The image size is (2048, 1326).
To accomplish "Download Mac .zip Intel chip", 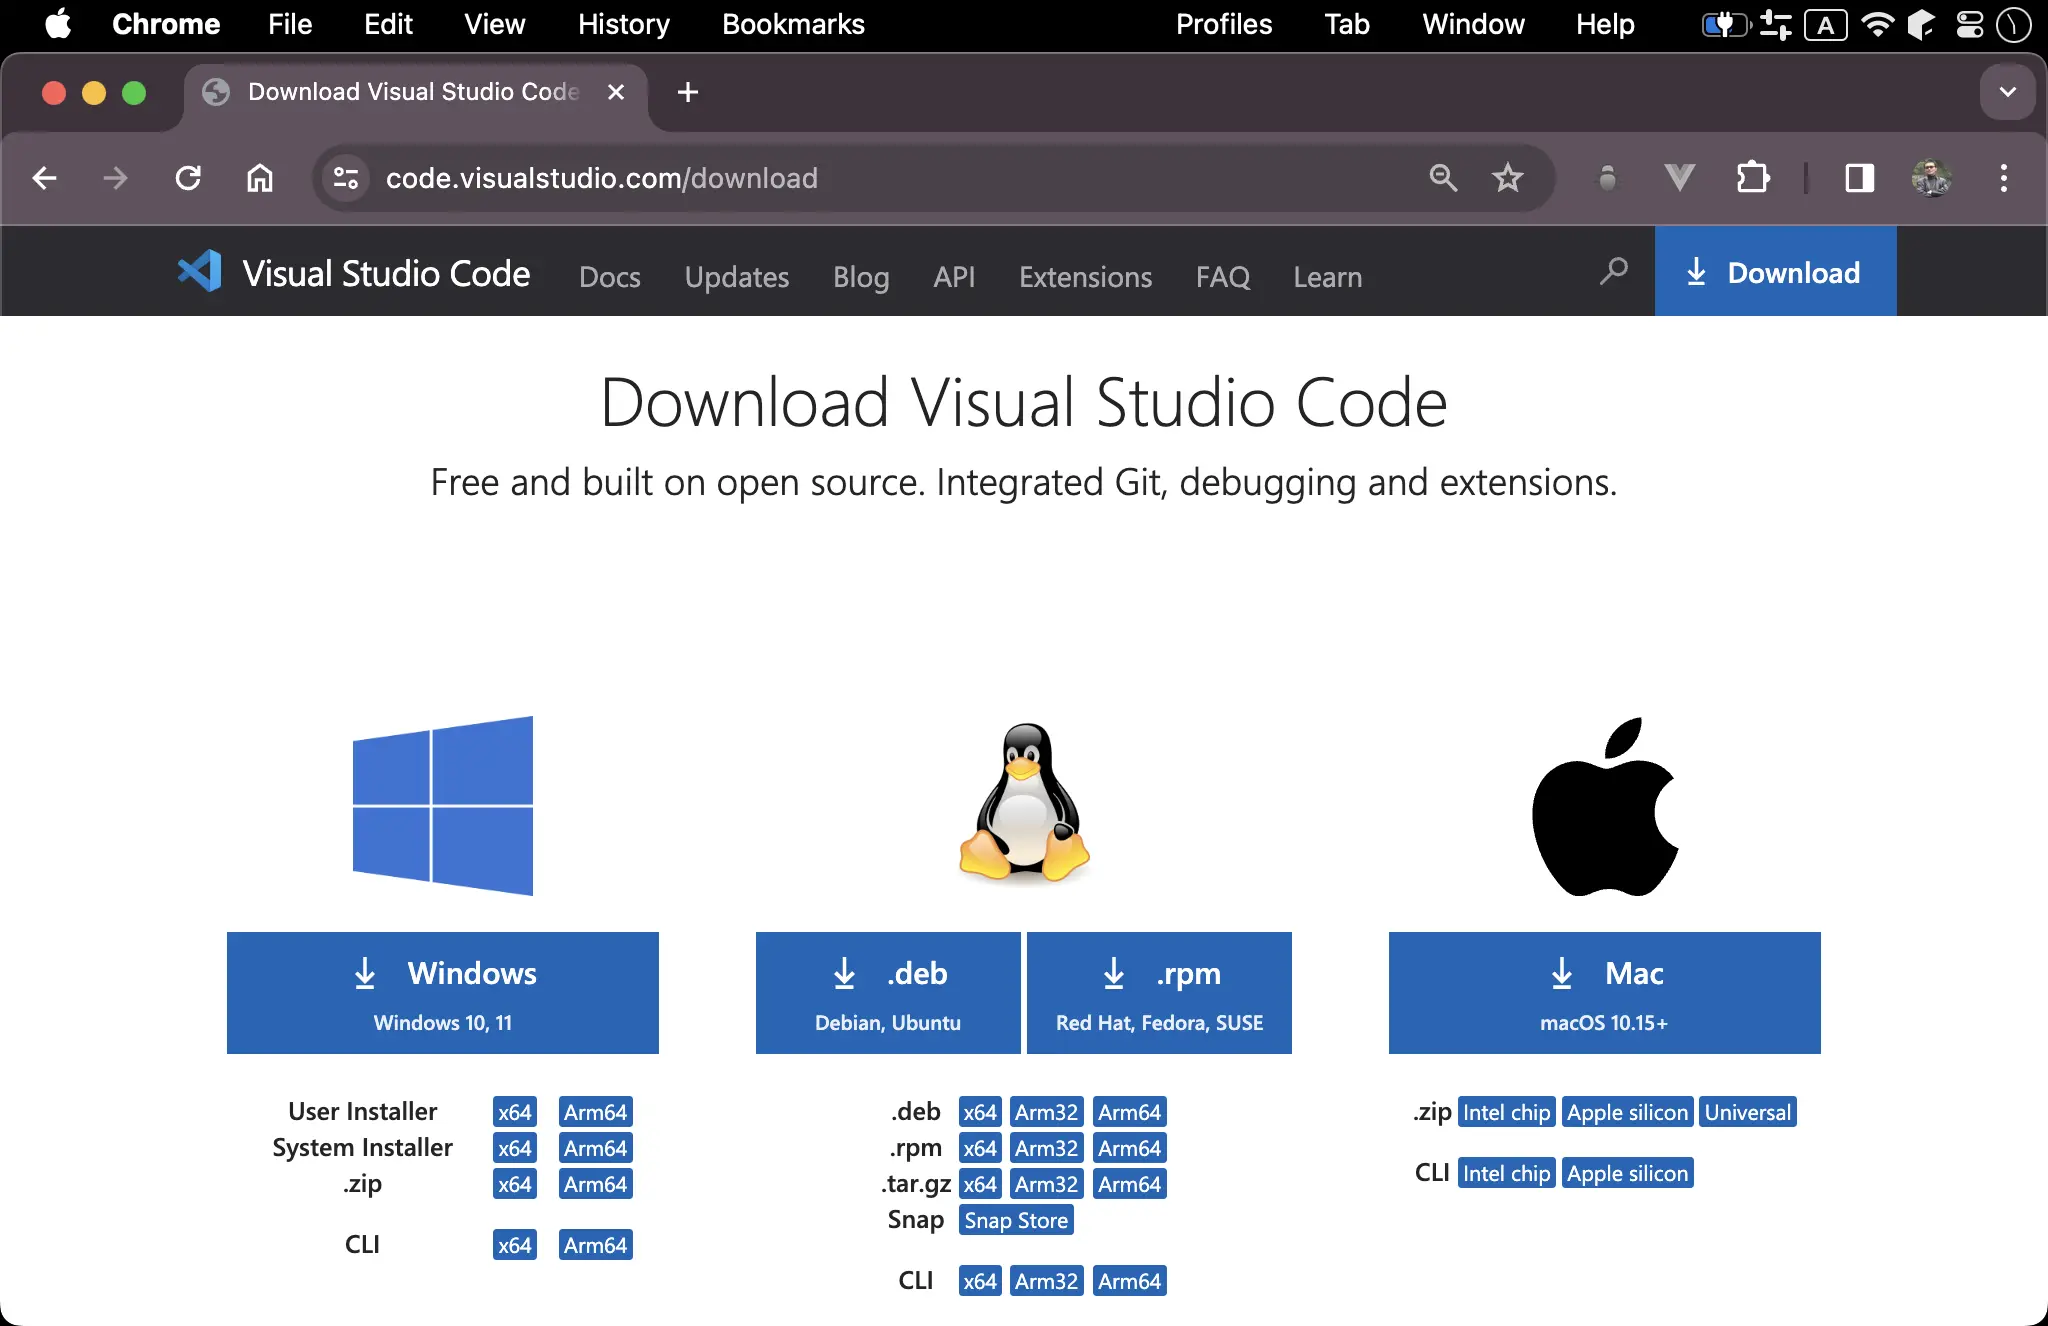I will [x=1507, y=1112].
